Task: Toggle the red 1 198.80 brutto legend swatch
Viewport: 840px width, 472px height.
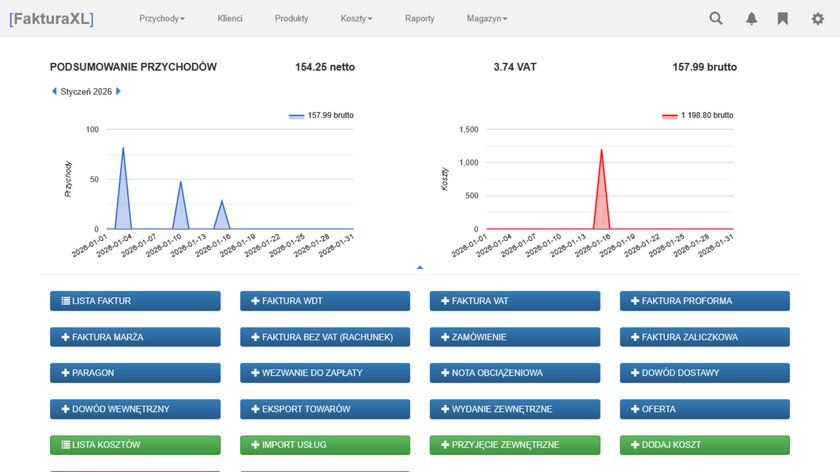Action: click(x=669, y=116)
